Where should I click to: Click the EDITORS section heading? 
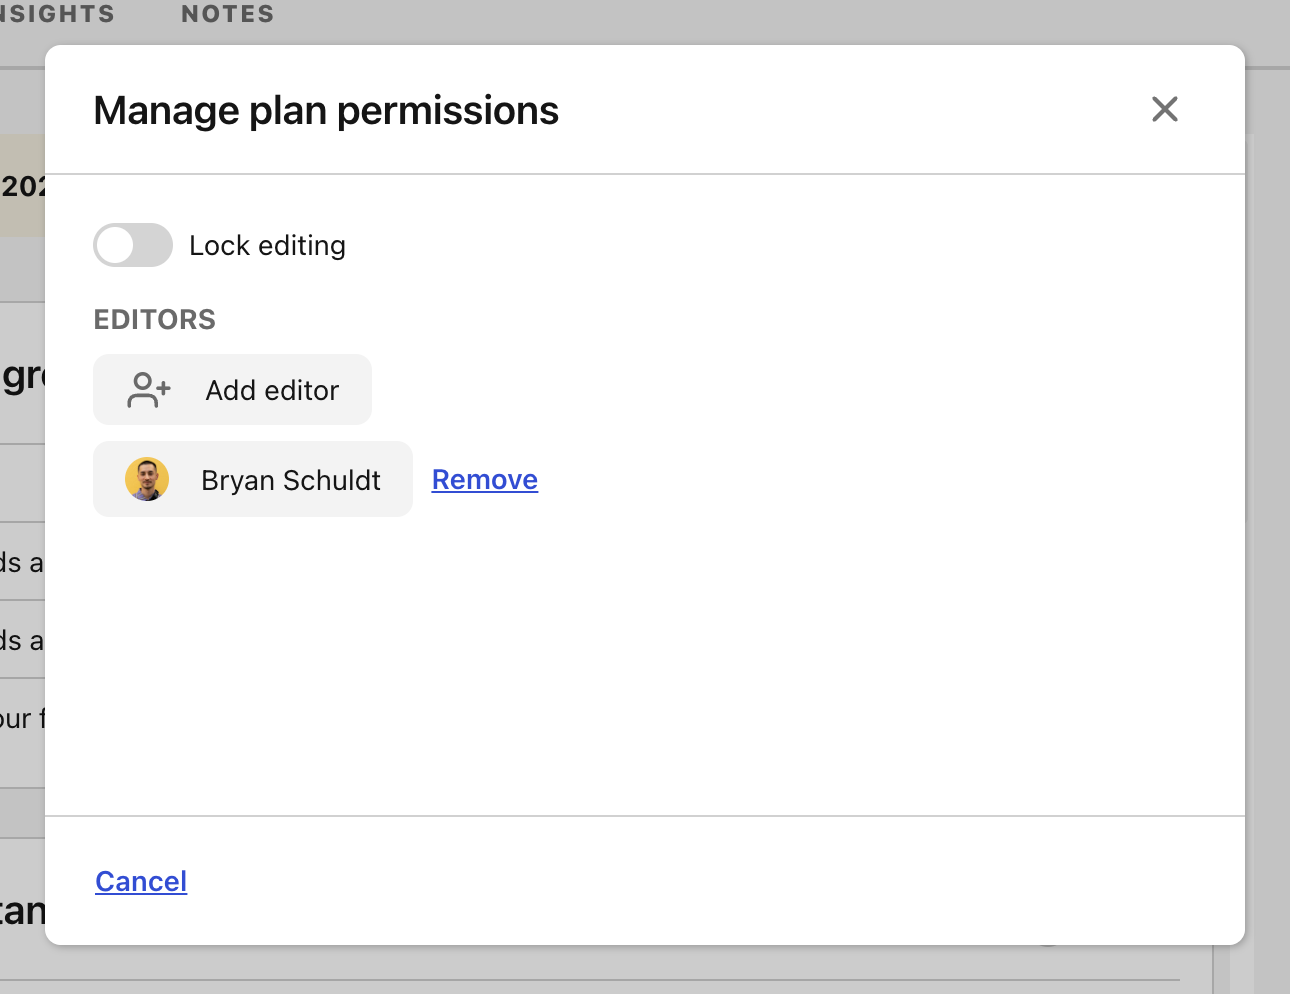point(155,319)
